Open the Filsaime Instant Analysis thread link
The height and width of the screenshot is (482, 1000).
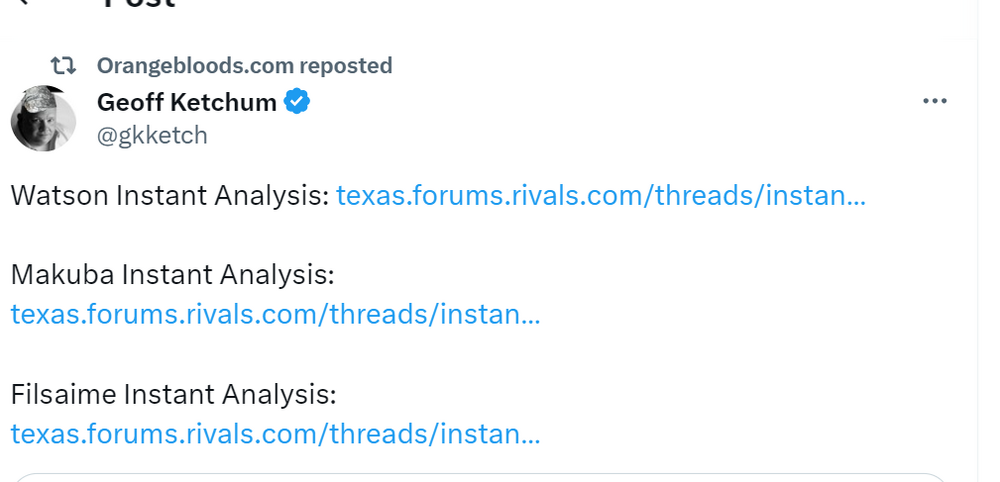[275, 434]
